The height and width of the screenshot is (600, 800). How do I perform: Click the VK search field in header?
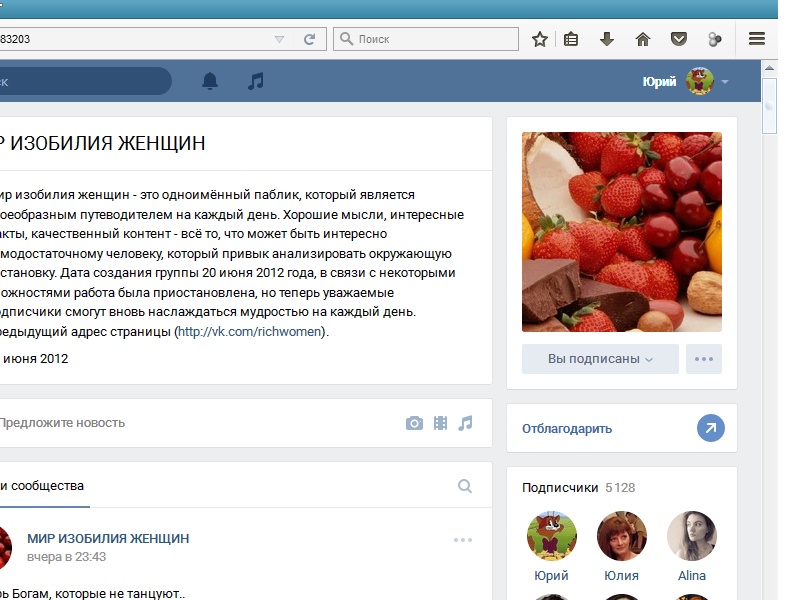click(85, 81)
